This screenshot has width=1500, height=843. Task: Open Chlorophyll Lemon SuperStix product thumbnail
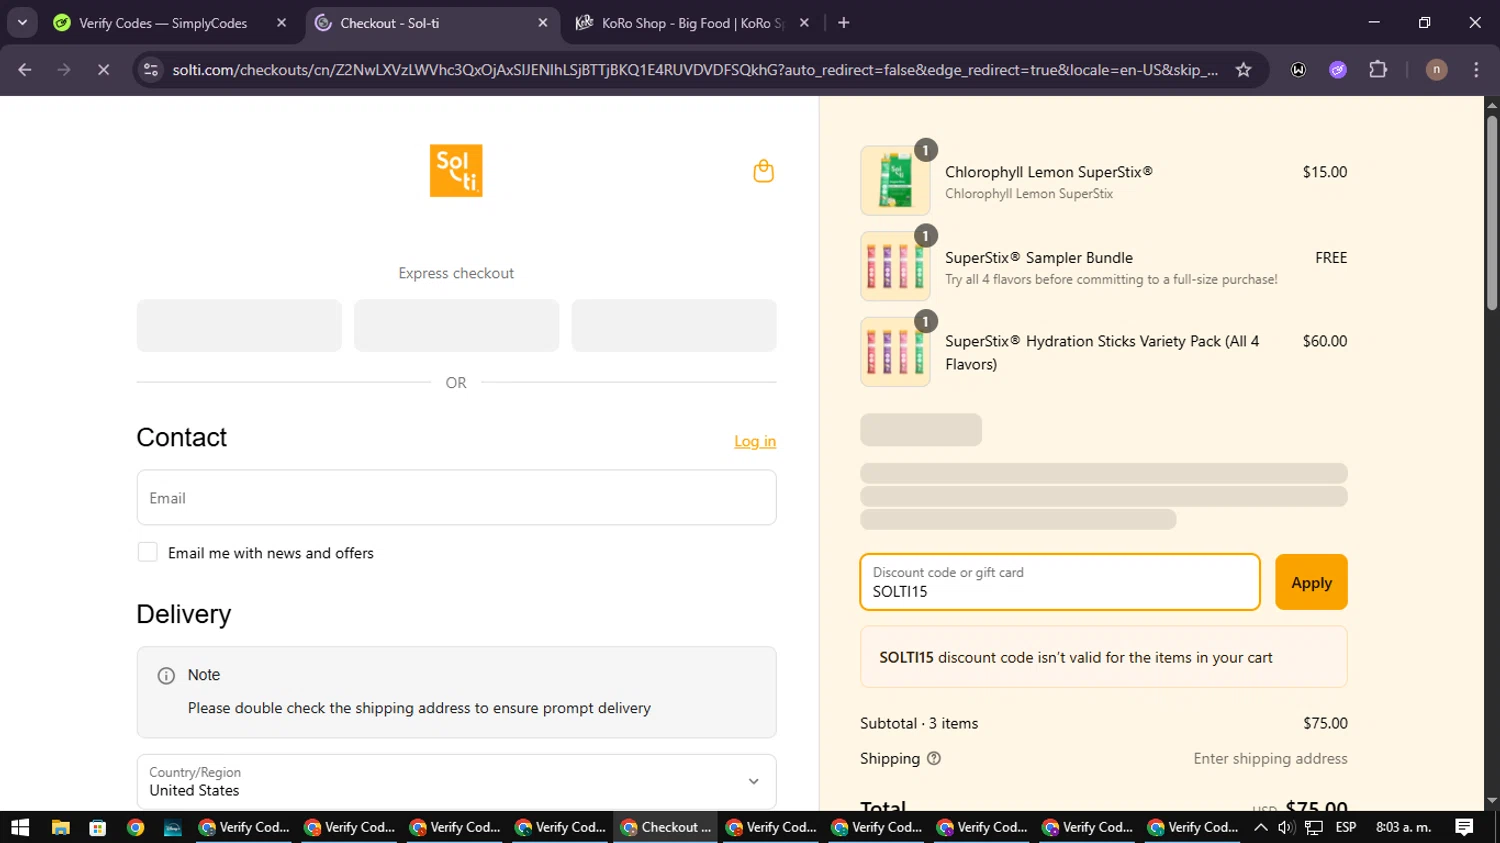(895, 181)
